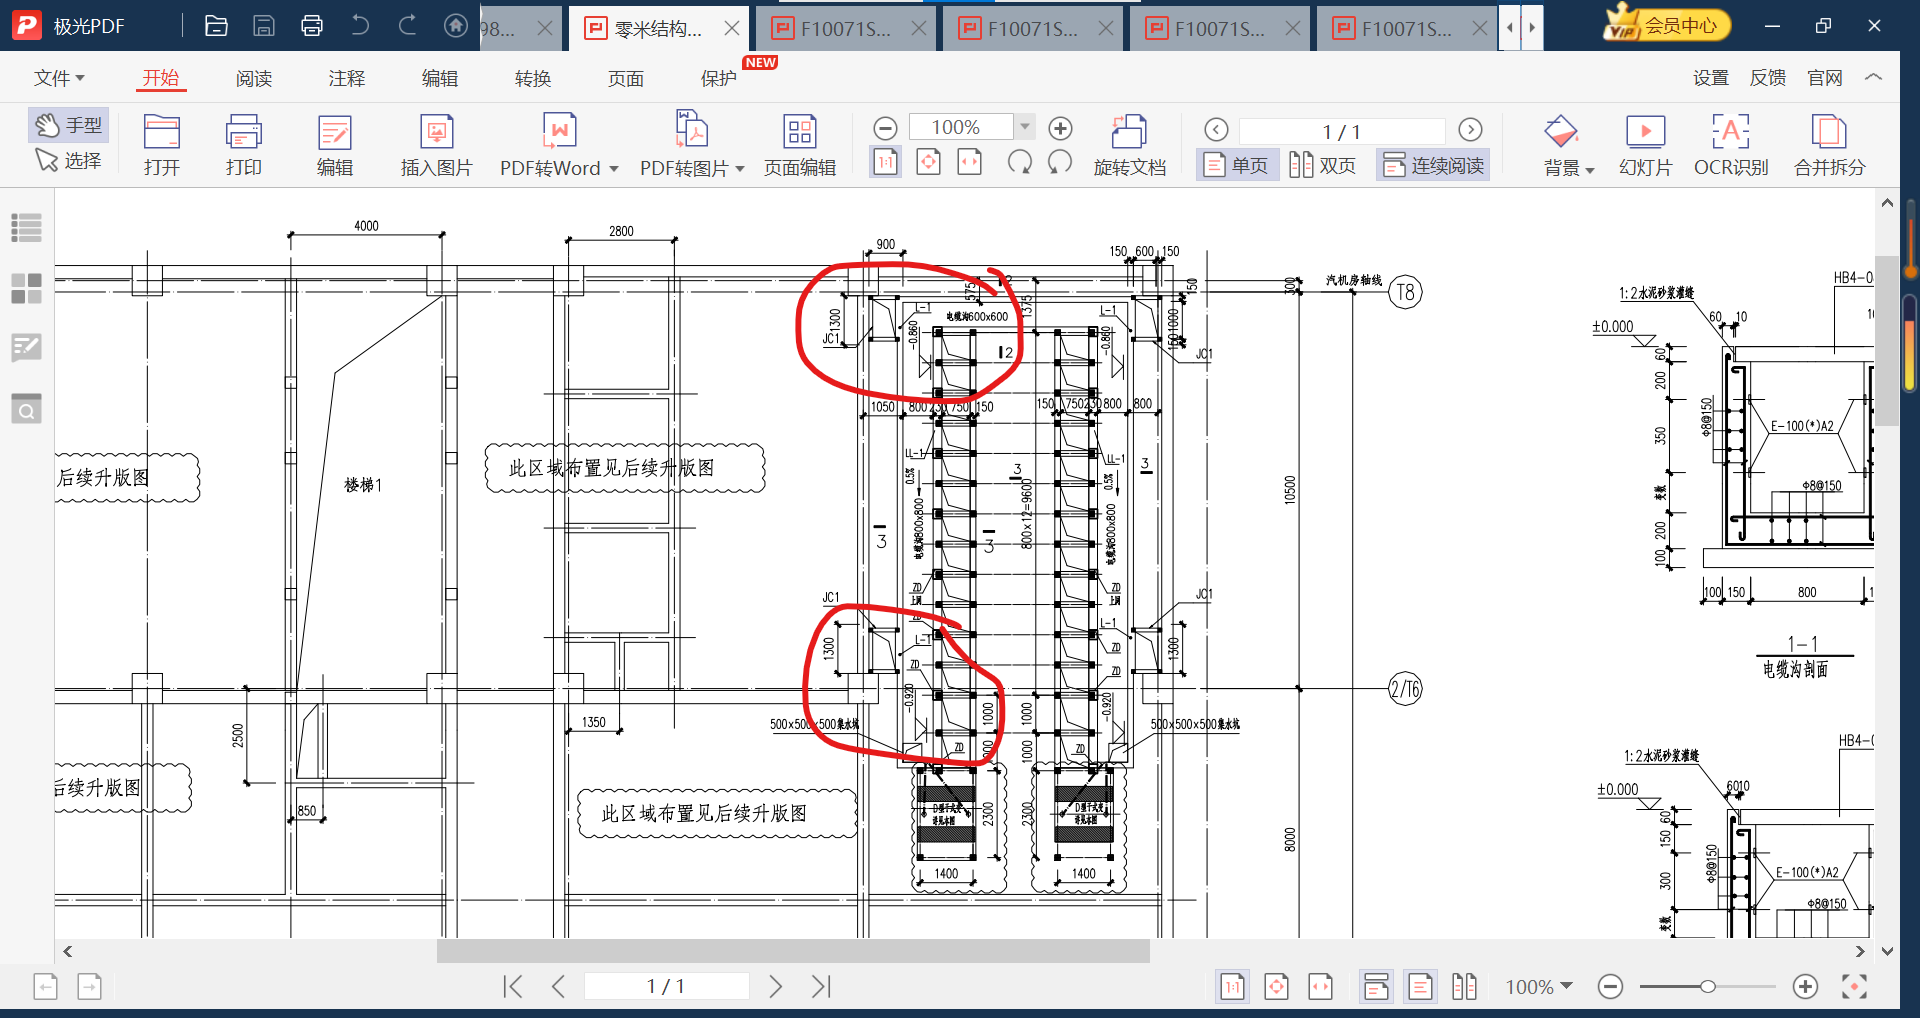Jump to first page in status bar
The width and height of the screenshot is (1920, 1018).
click(513, 987)
